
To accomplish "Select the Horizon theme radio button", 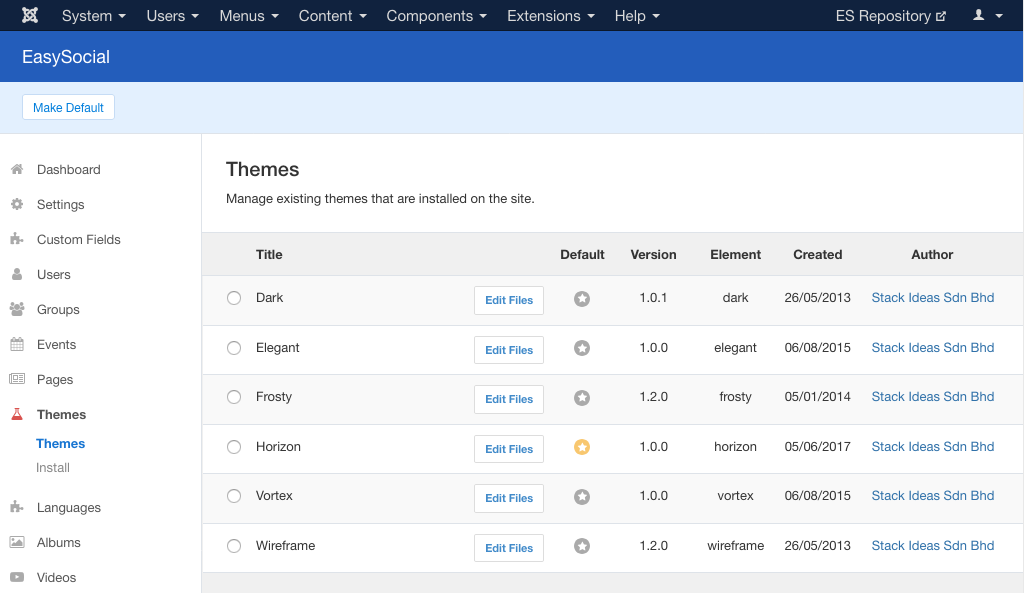I will pyautogui.click(x=234, y=447).
